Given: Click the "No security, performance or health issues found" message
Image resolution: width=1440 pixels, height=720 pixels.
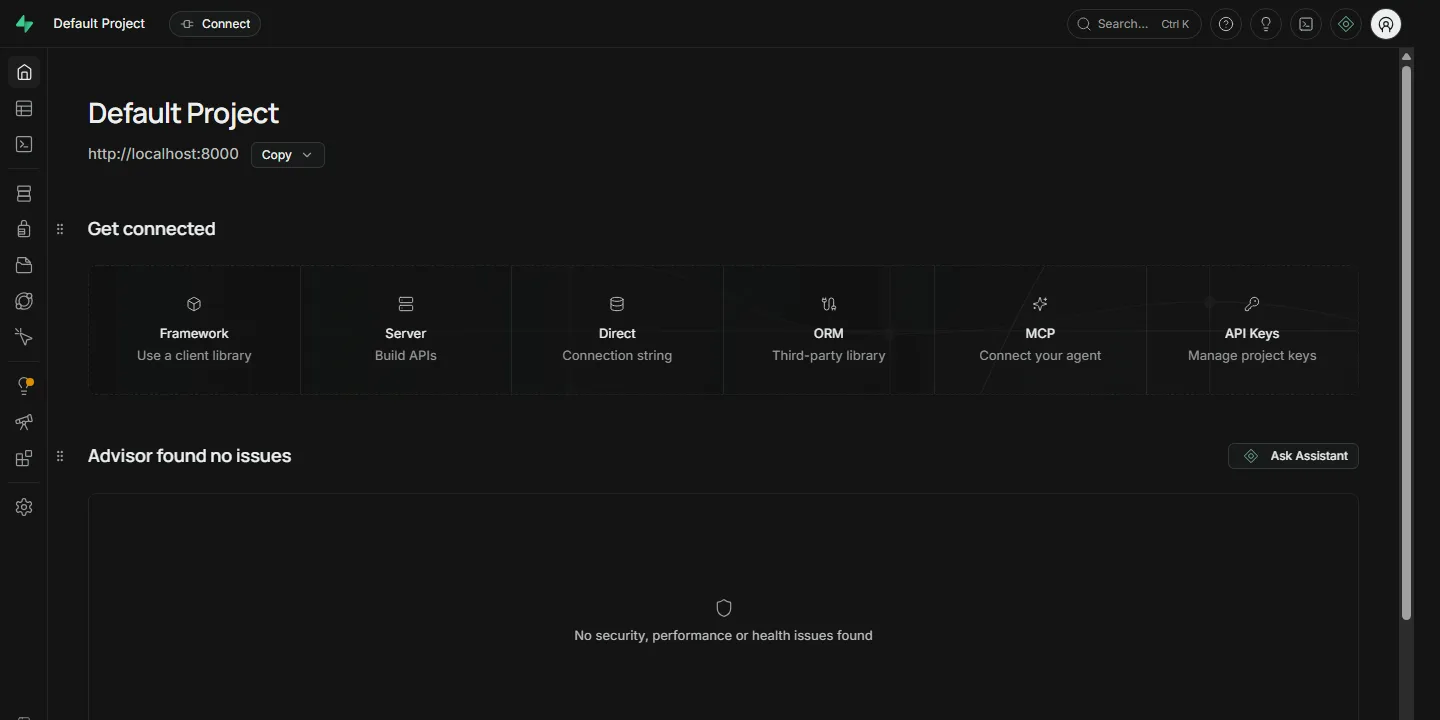Looking at the screenshot, I should (x=723, y=635).
